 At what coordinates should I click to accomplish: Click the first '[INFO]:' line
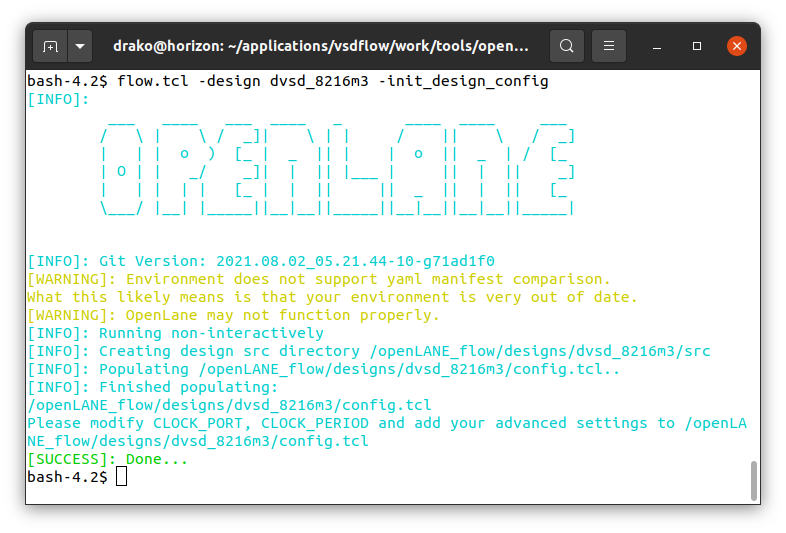coord(58,99)
